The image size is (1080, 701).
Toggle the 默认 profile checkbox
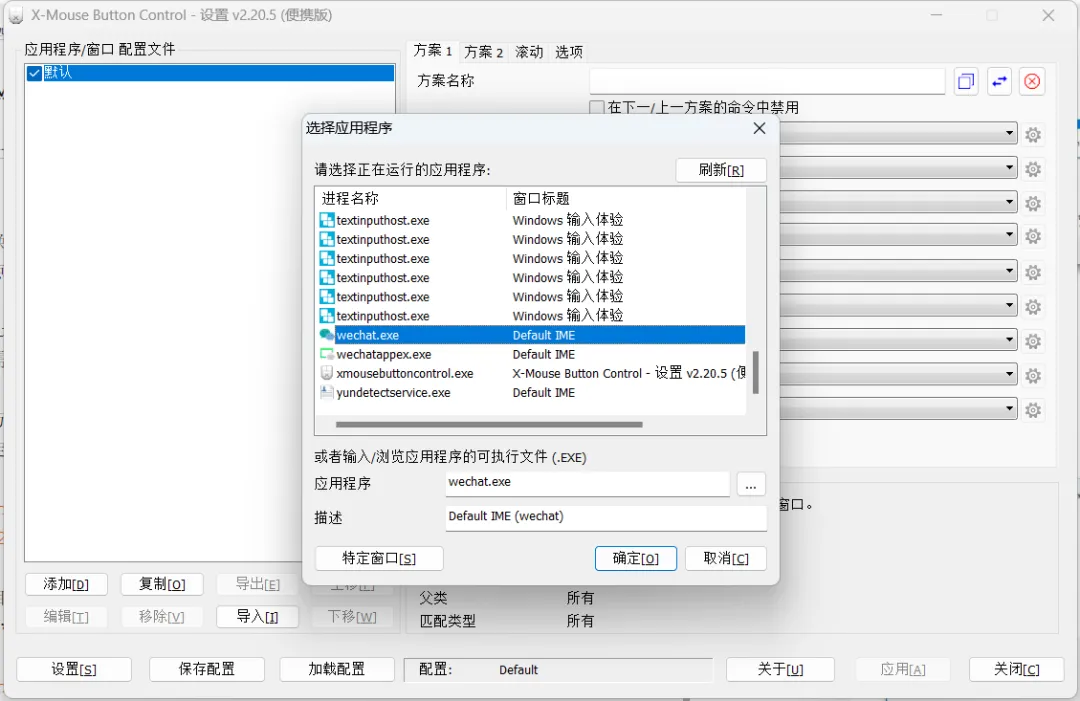click(34, 73)
